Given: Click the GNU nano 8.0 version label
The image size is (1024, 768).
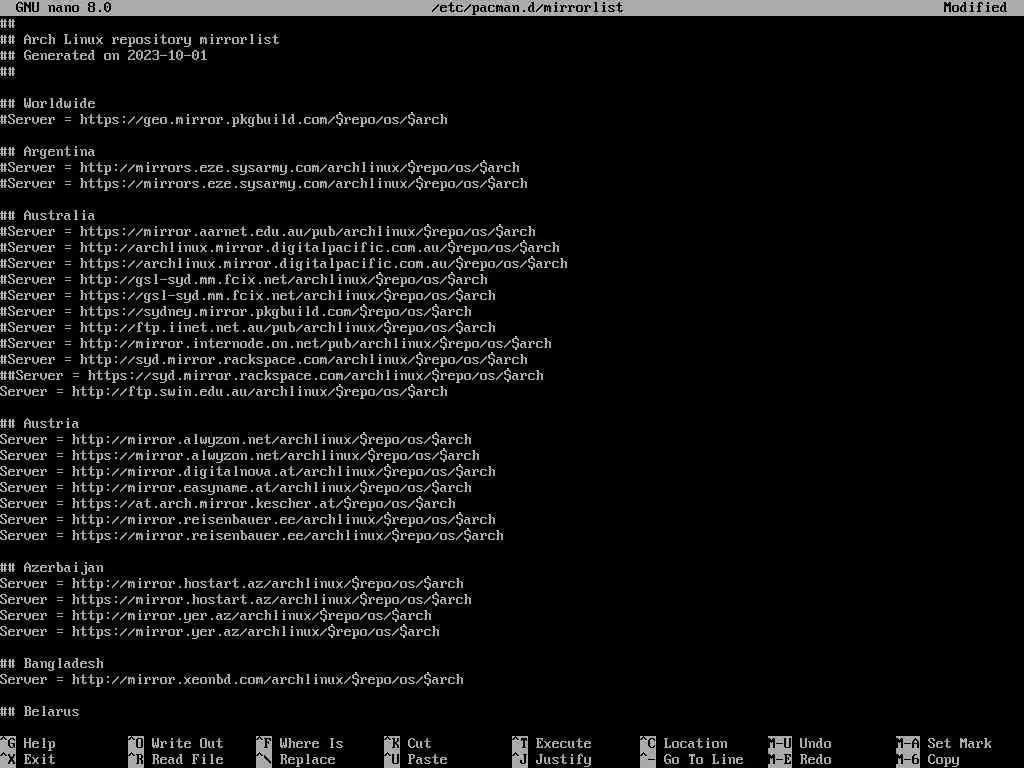Looking at the screenshot, I should tap(63, 8).
